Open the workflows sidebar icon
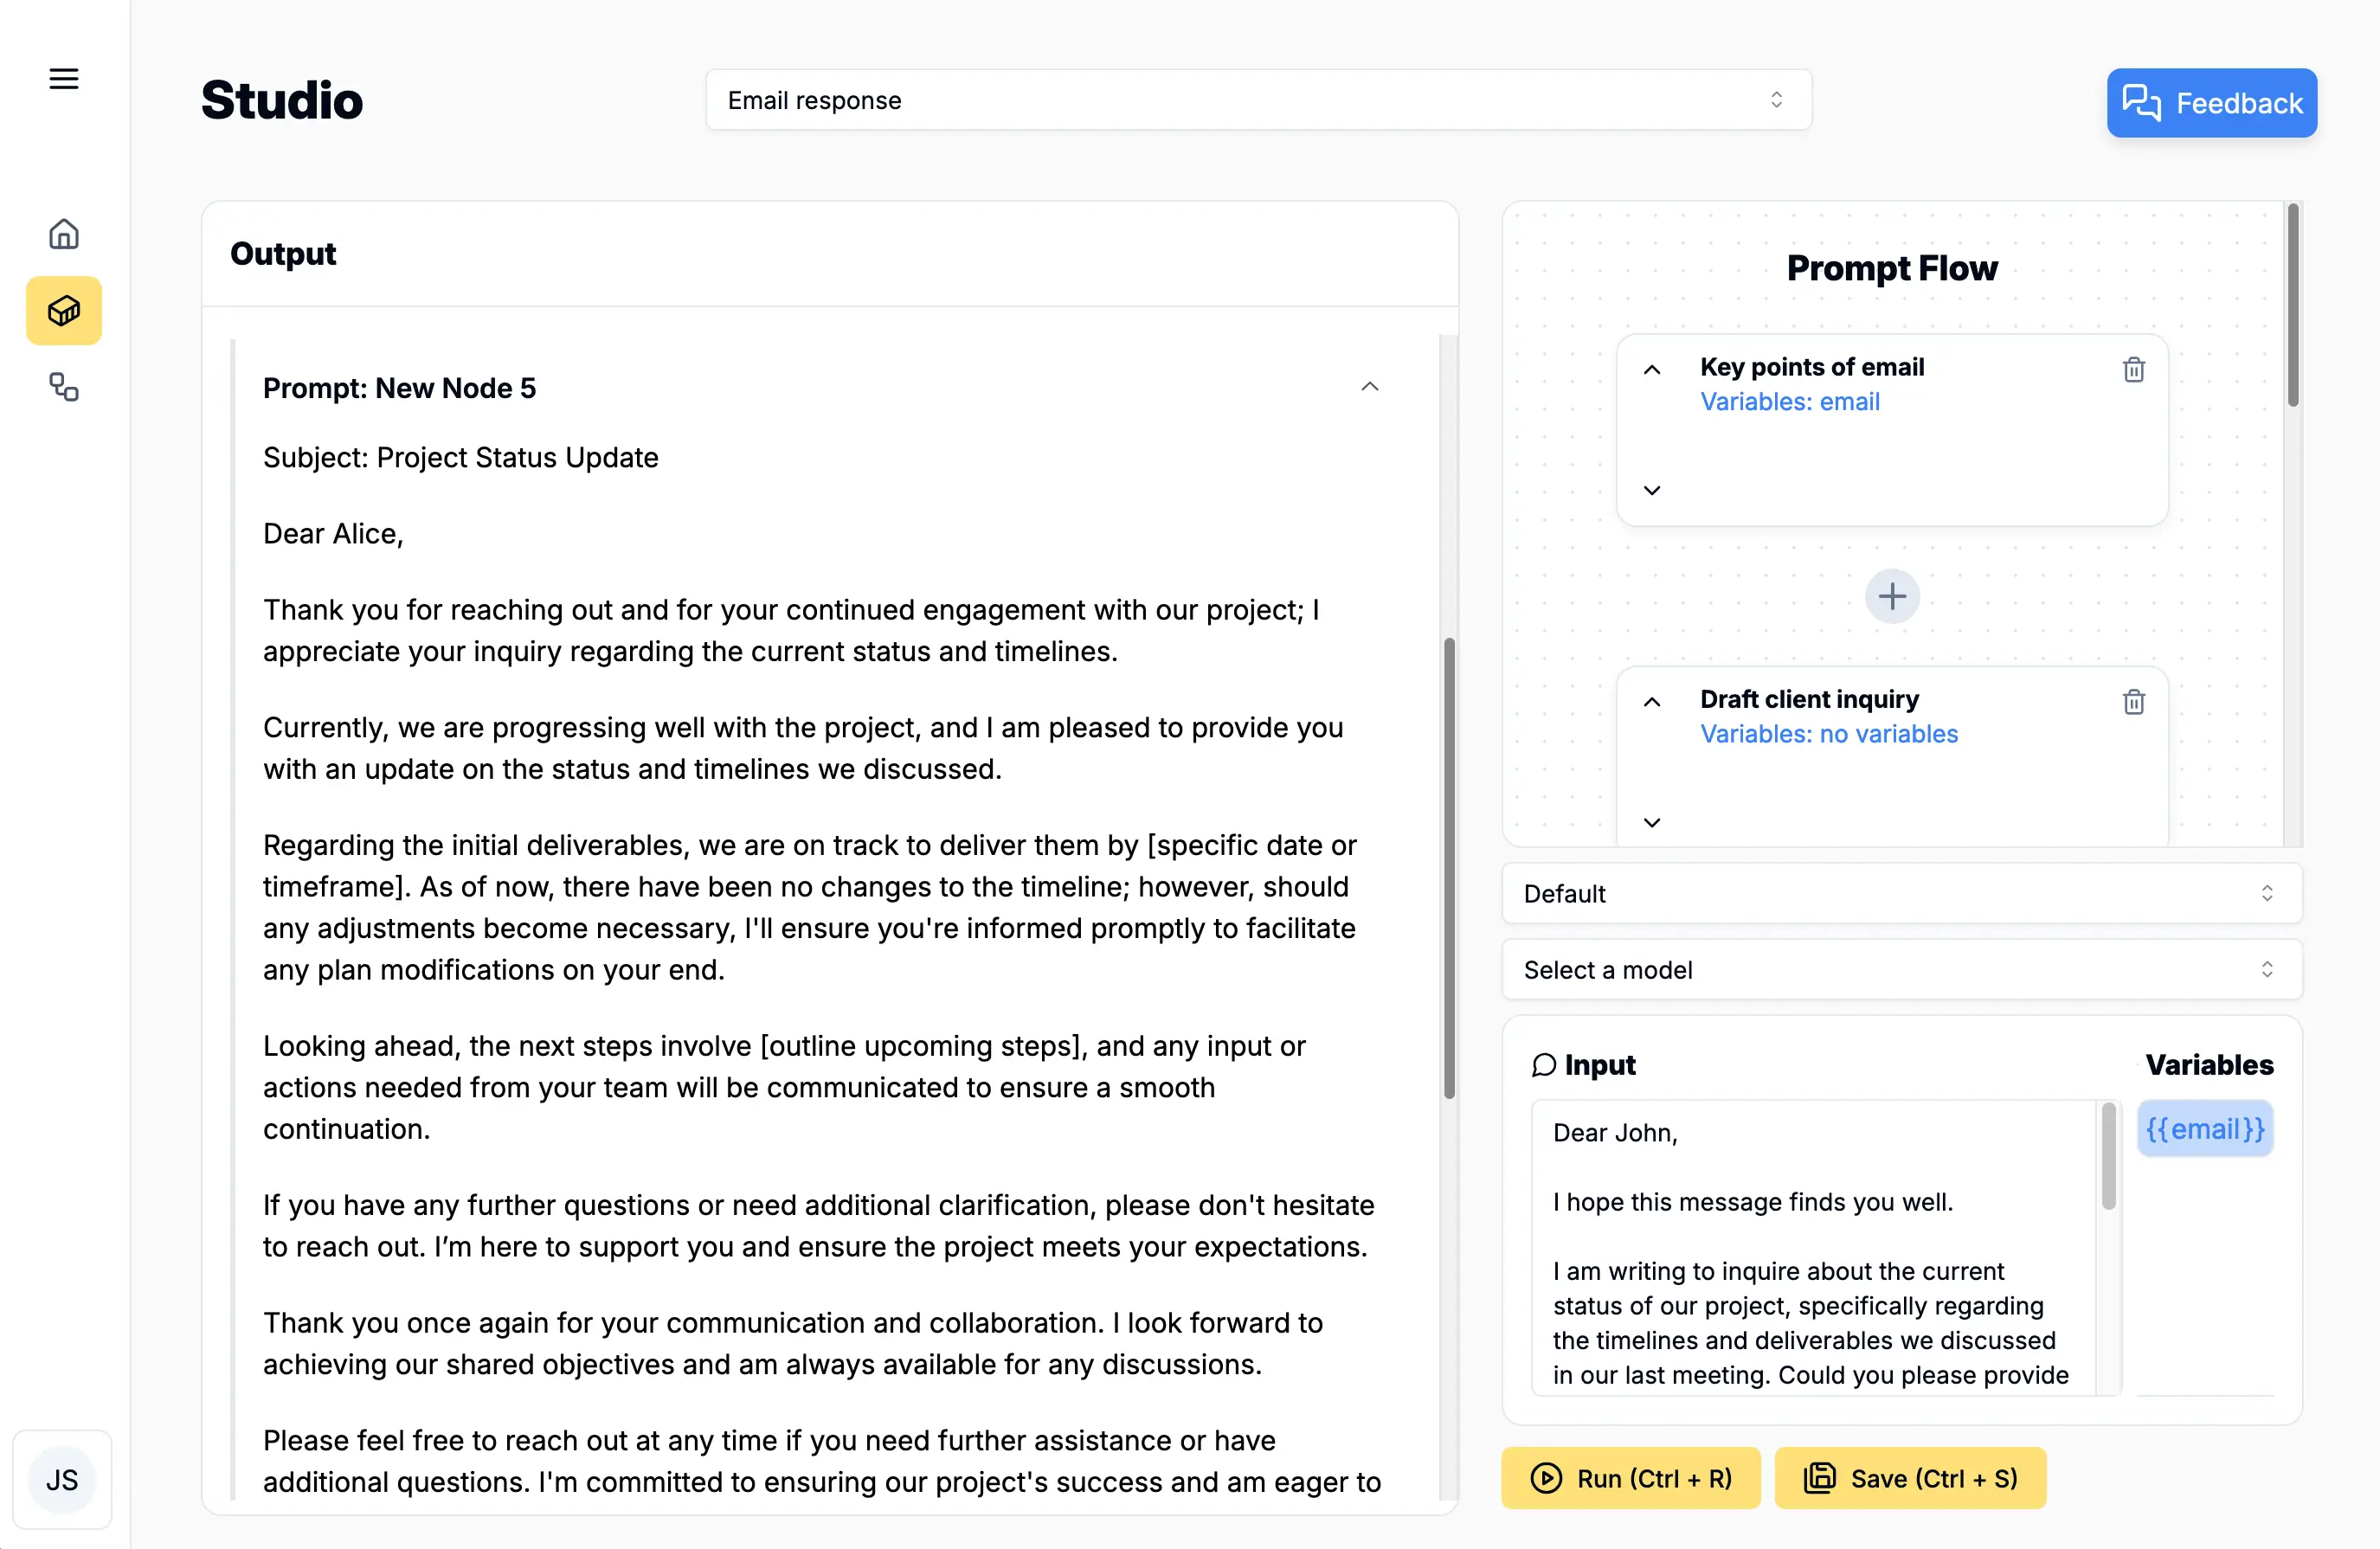The height and width of the screenshot is (1549, 2380). point(64,387)
